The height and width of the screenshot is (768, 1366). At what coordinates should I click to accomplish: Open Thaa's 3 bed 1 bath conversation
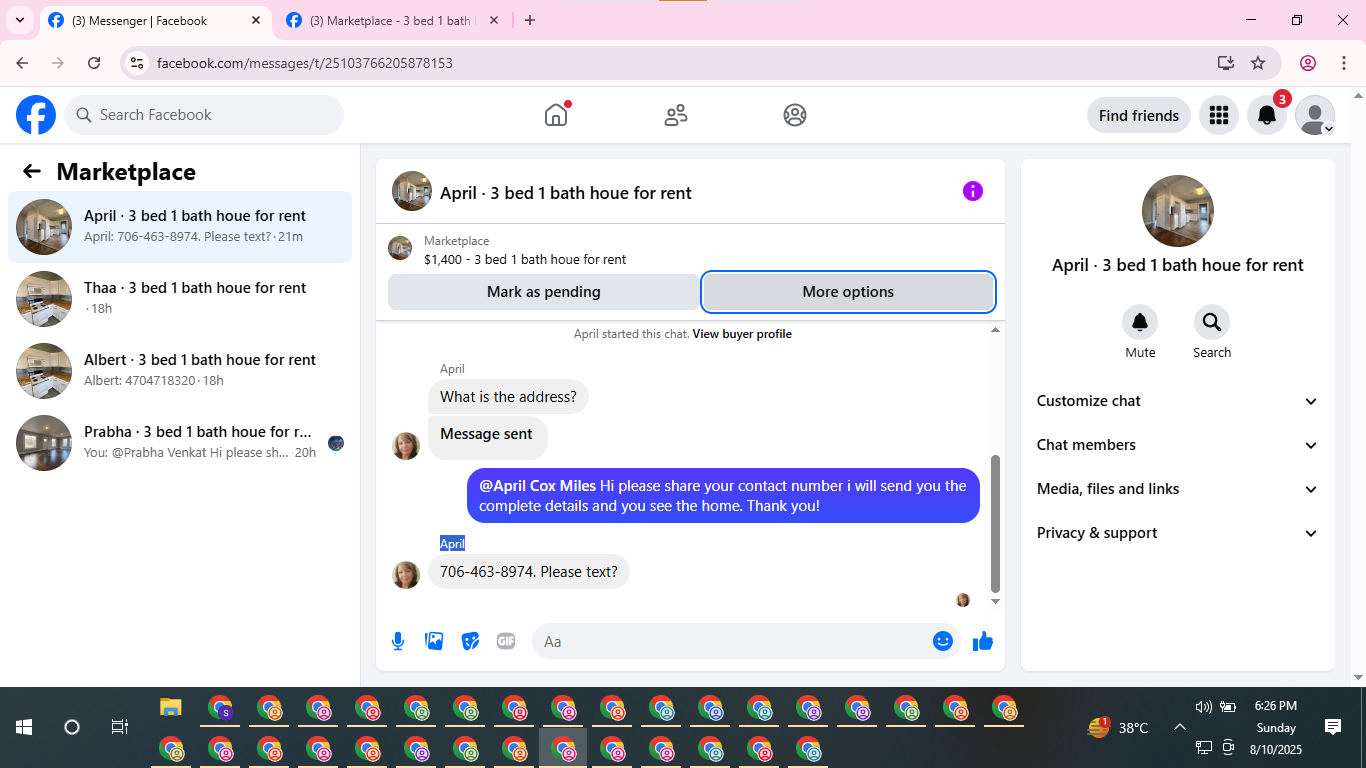pyautogui.click(x=180, y=299)
